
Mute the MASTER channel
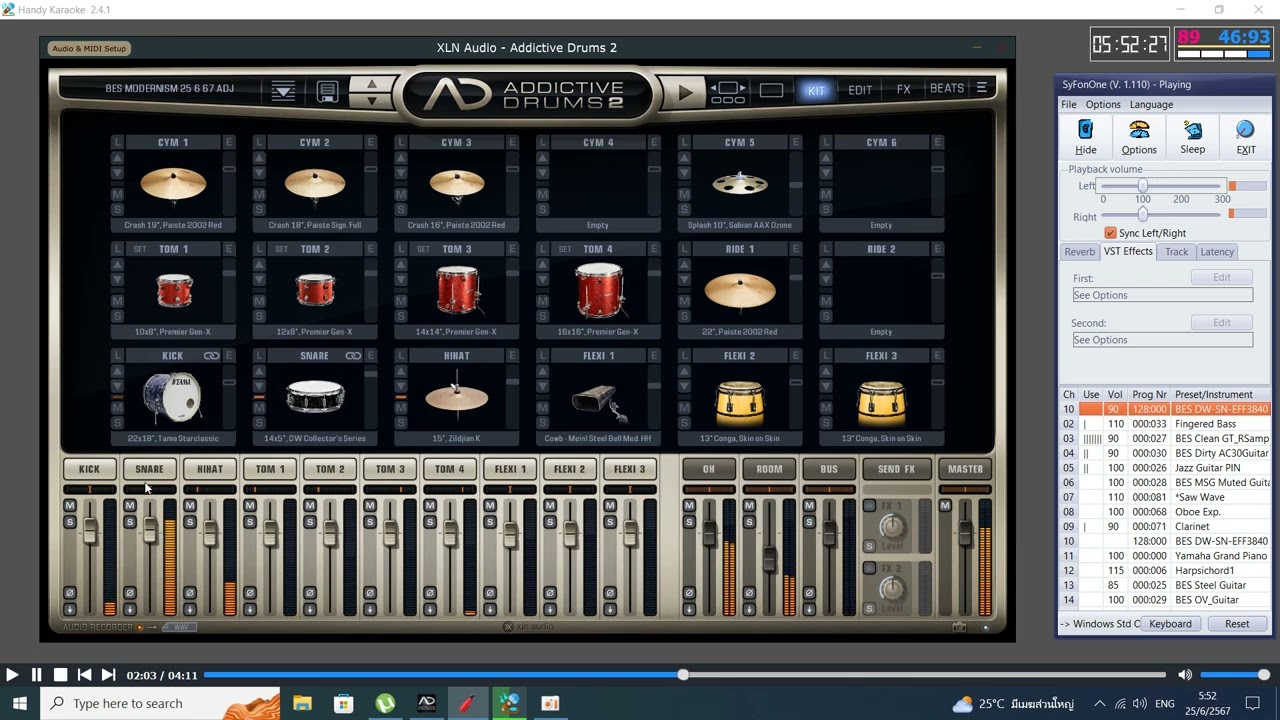tap(945, 506)
